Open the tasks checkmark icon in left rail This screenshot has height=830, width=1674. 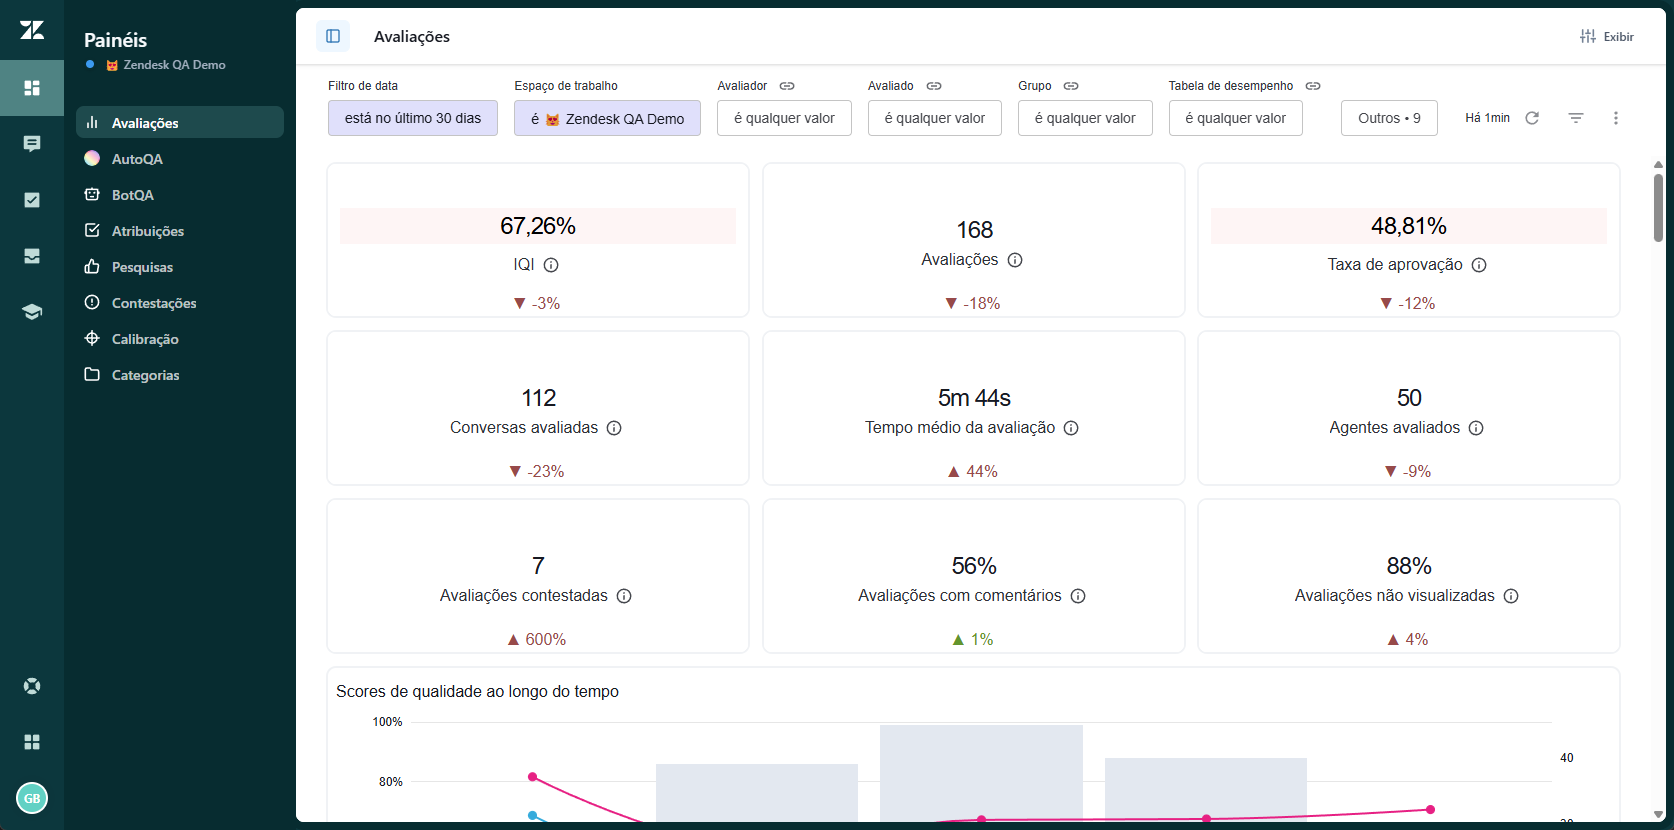click(x=32, y=200)
